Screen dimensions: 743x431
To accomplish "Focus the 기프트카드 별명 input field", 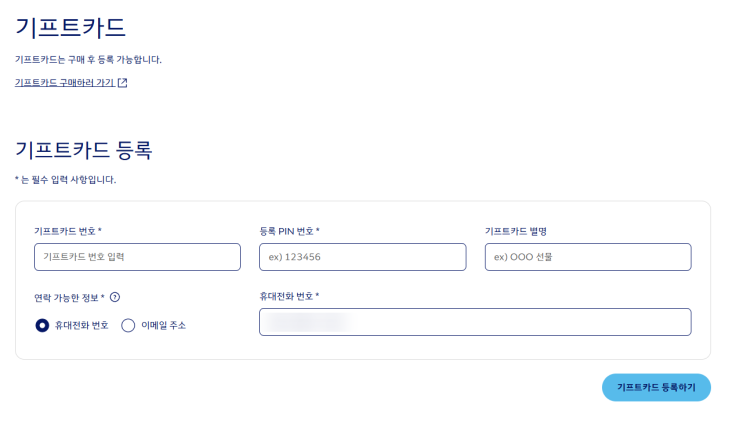I will coord(587,257).
